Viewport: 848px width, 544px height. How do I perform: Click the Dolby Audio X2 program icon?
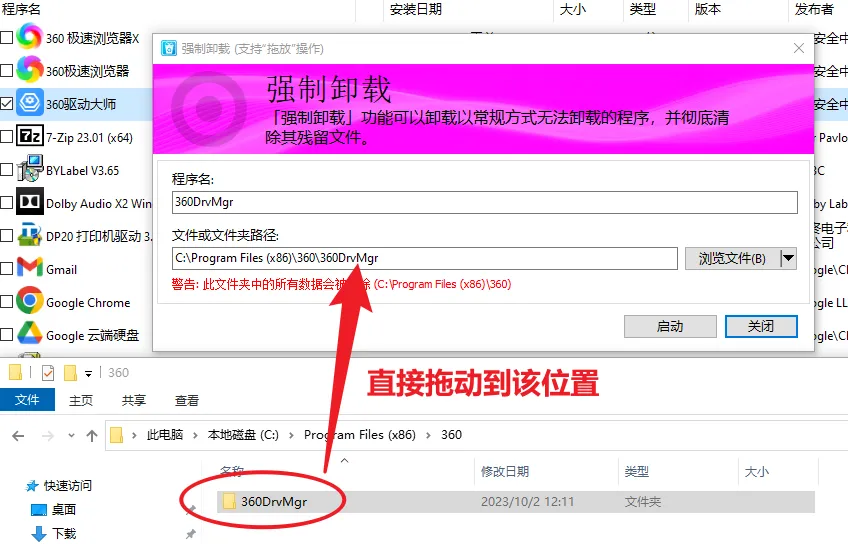pos(29,202)
